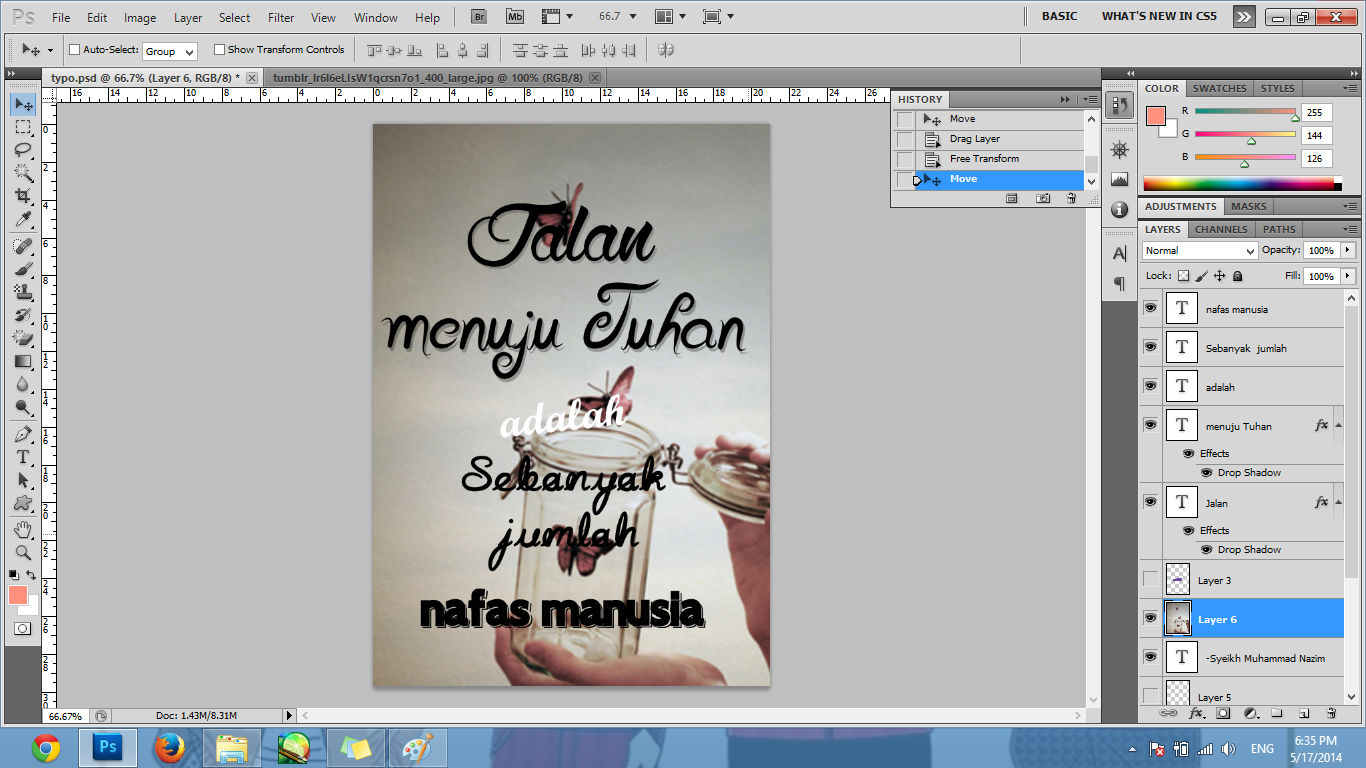
Task: Hide the menuju Tuhan layer
Action: [x=1150, y=425]
